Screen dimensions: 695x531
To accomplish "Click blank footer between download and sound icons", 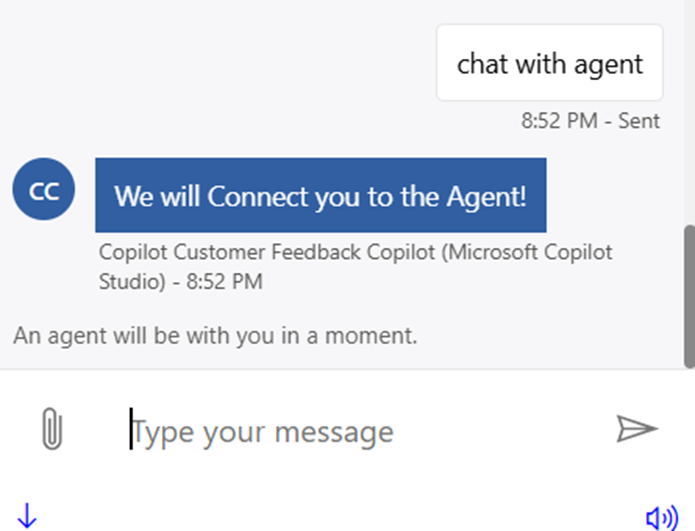I will pos(340,516).
